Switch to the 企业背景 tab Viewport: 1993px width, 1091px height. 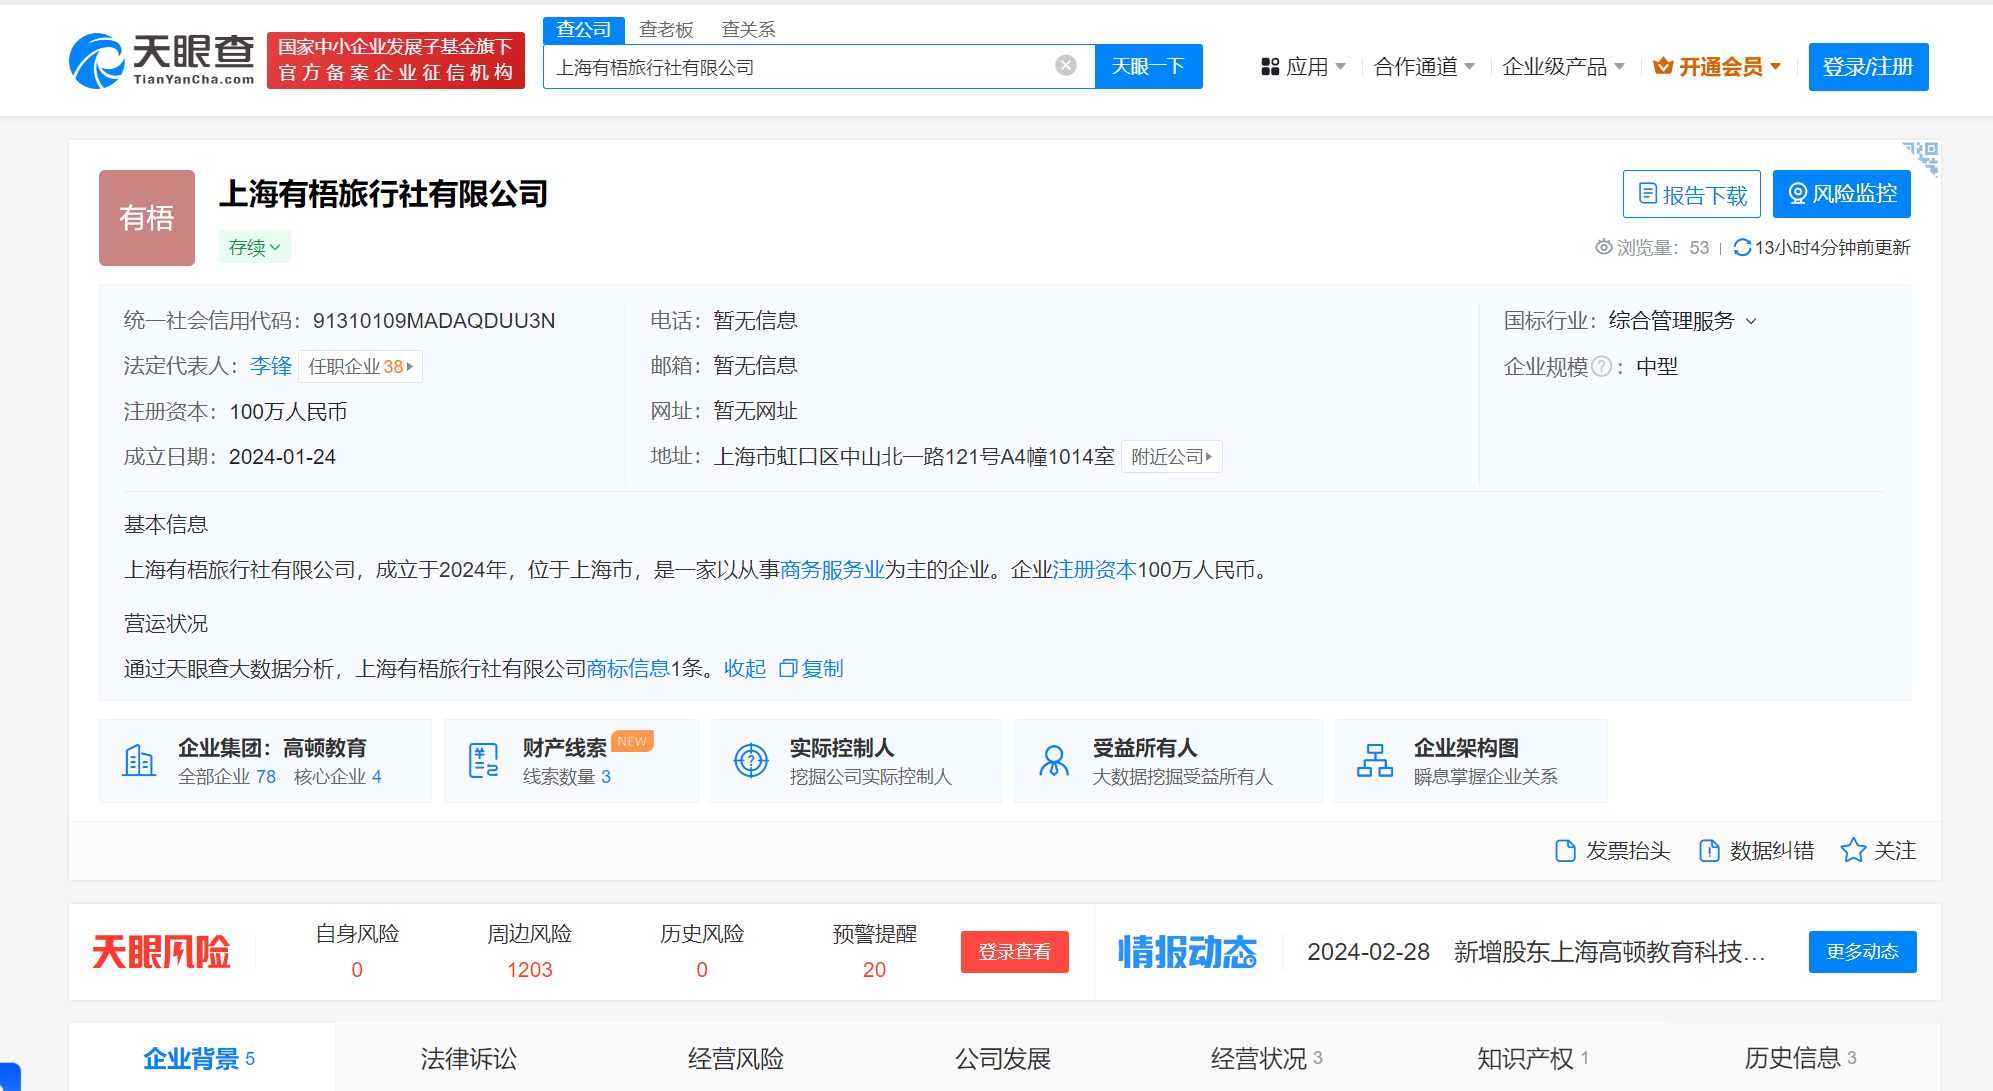click(200, 1058)
